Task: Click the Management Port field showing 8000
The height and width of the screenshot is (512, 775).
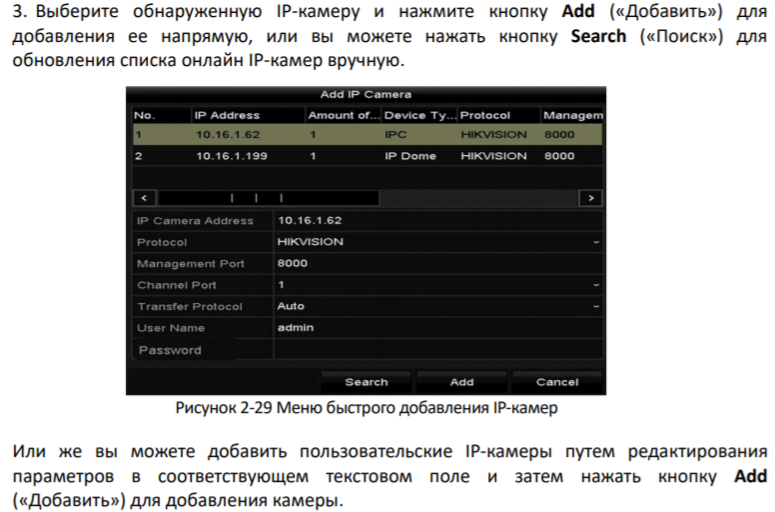Action: [438, 264]
